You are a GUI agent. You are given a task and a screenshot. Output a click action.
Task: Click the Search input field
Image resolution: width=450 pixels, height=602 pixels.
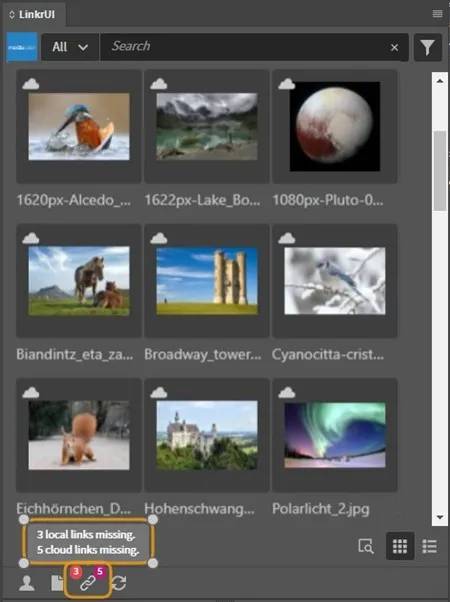246,47
